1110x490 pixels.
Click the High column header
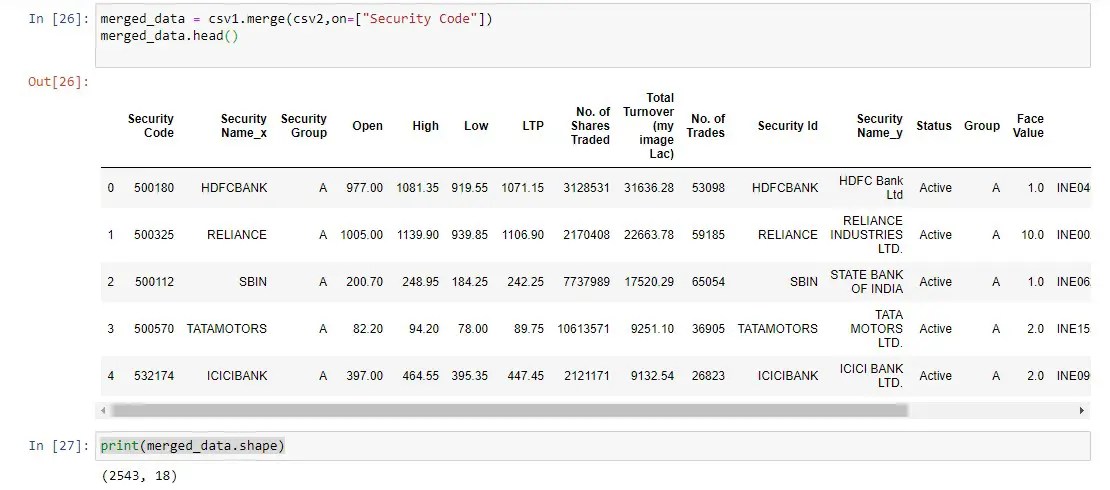pos(425,125)
